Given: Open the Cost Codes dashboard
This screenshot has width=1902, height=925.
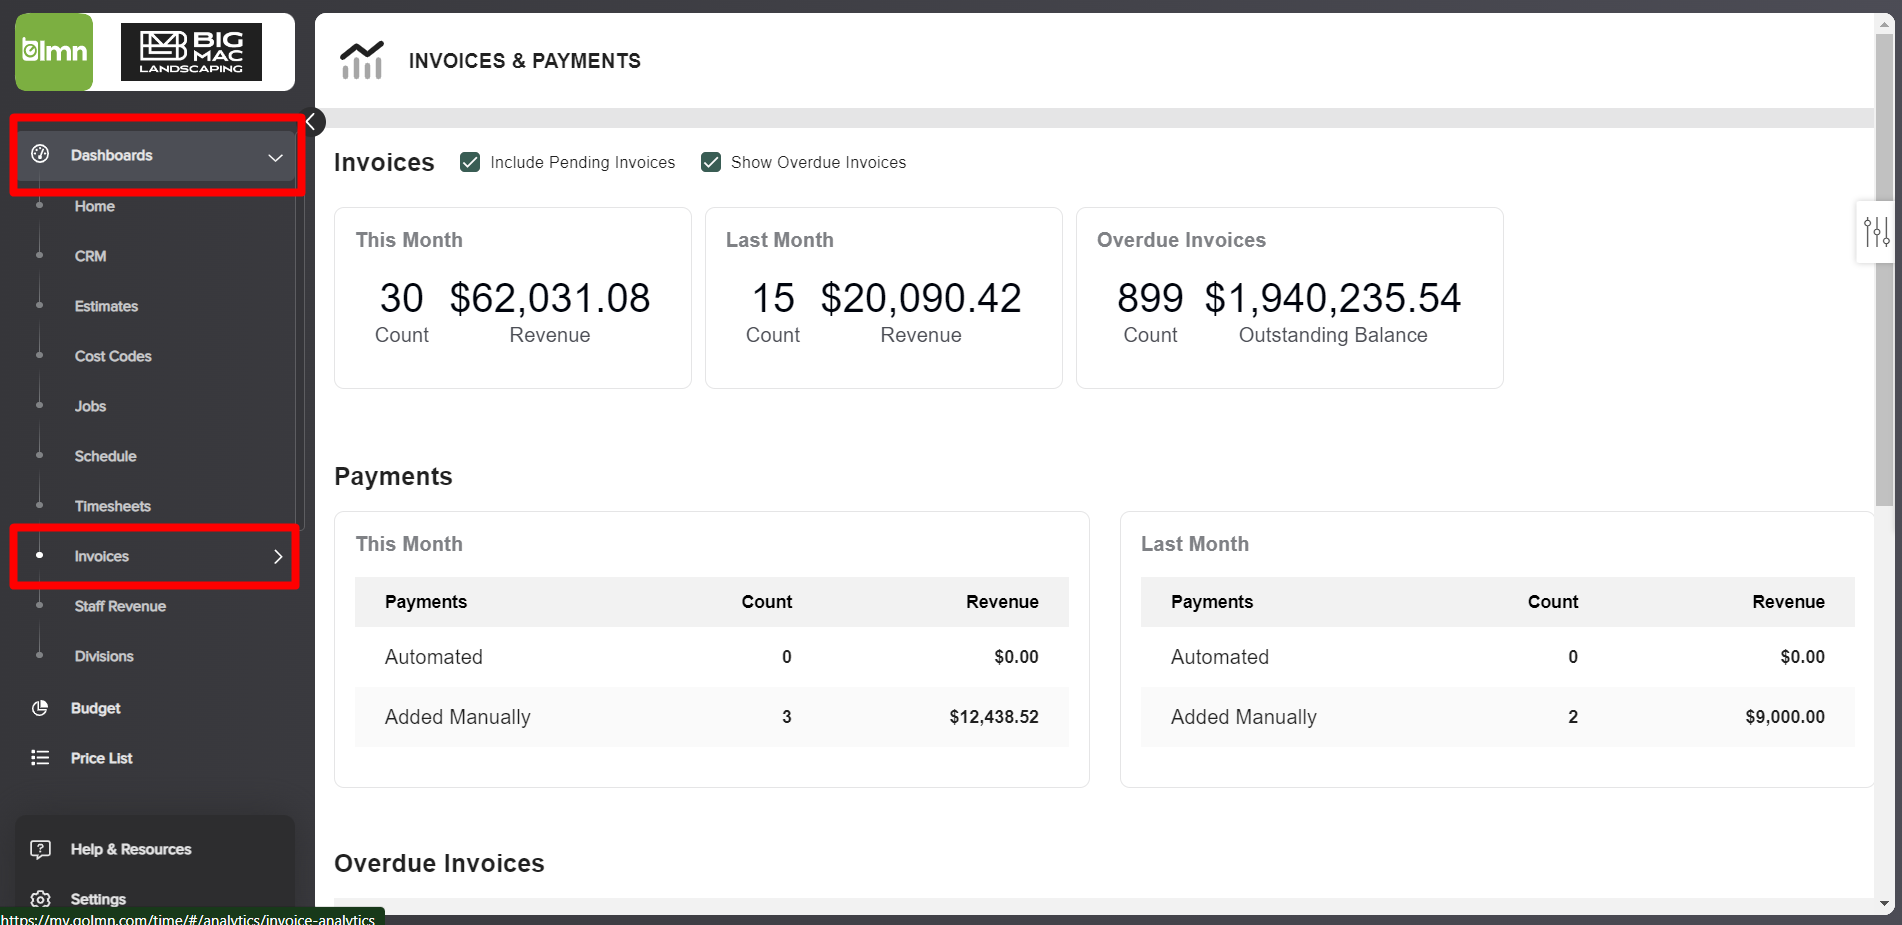Looking at the screenshot, I should click(113, 356).
